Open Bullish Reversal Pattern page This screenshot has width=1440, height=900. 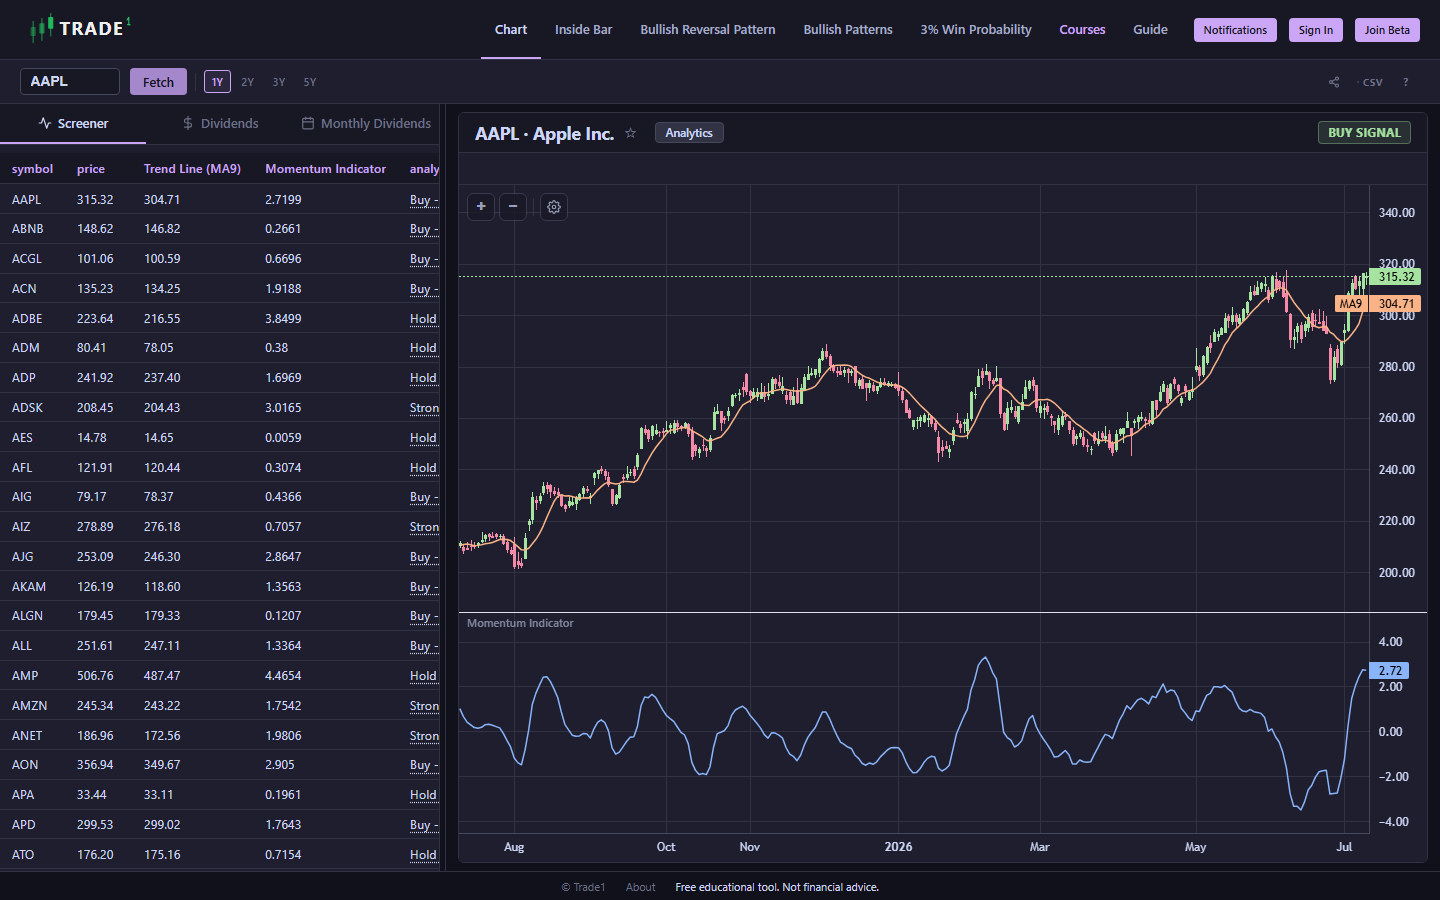708,30
